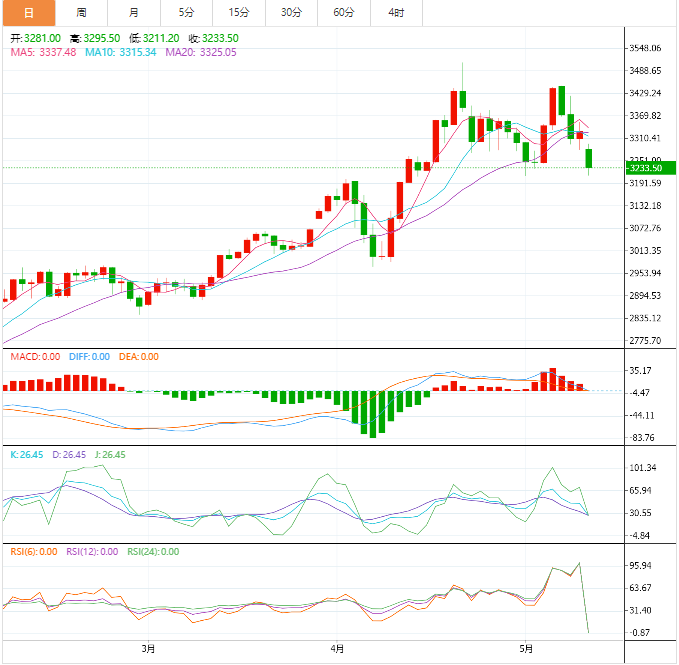679x665 pixels.
Task: Select the 日 daily chart tab
Action: click(27, 13)
